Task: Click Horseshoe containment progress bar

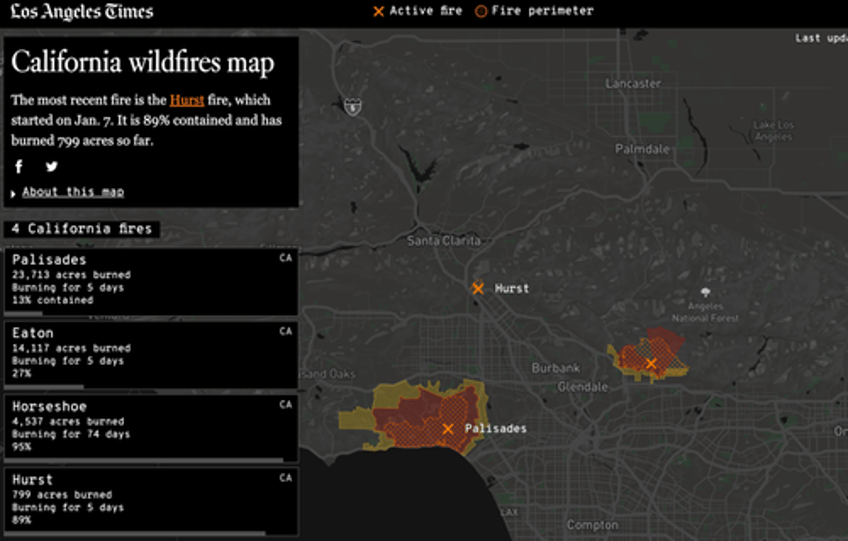Action: point(151,460)
